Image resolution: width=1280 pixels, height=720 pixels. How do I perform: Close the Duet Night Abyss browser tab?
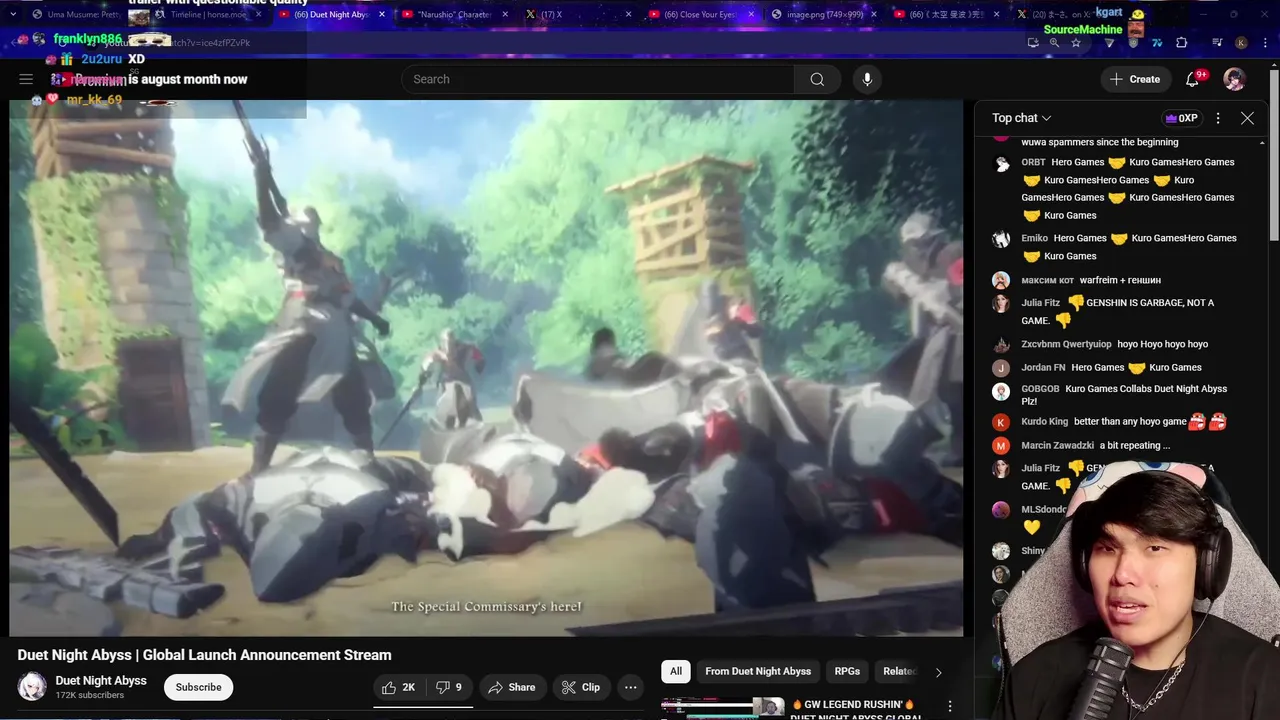[x=383, y=15]
